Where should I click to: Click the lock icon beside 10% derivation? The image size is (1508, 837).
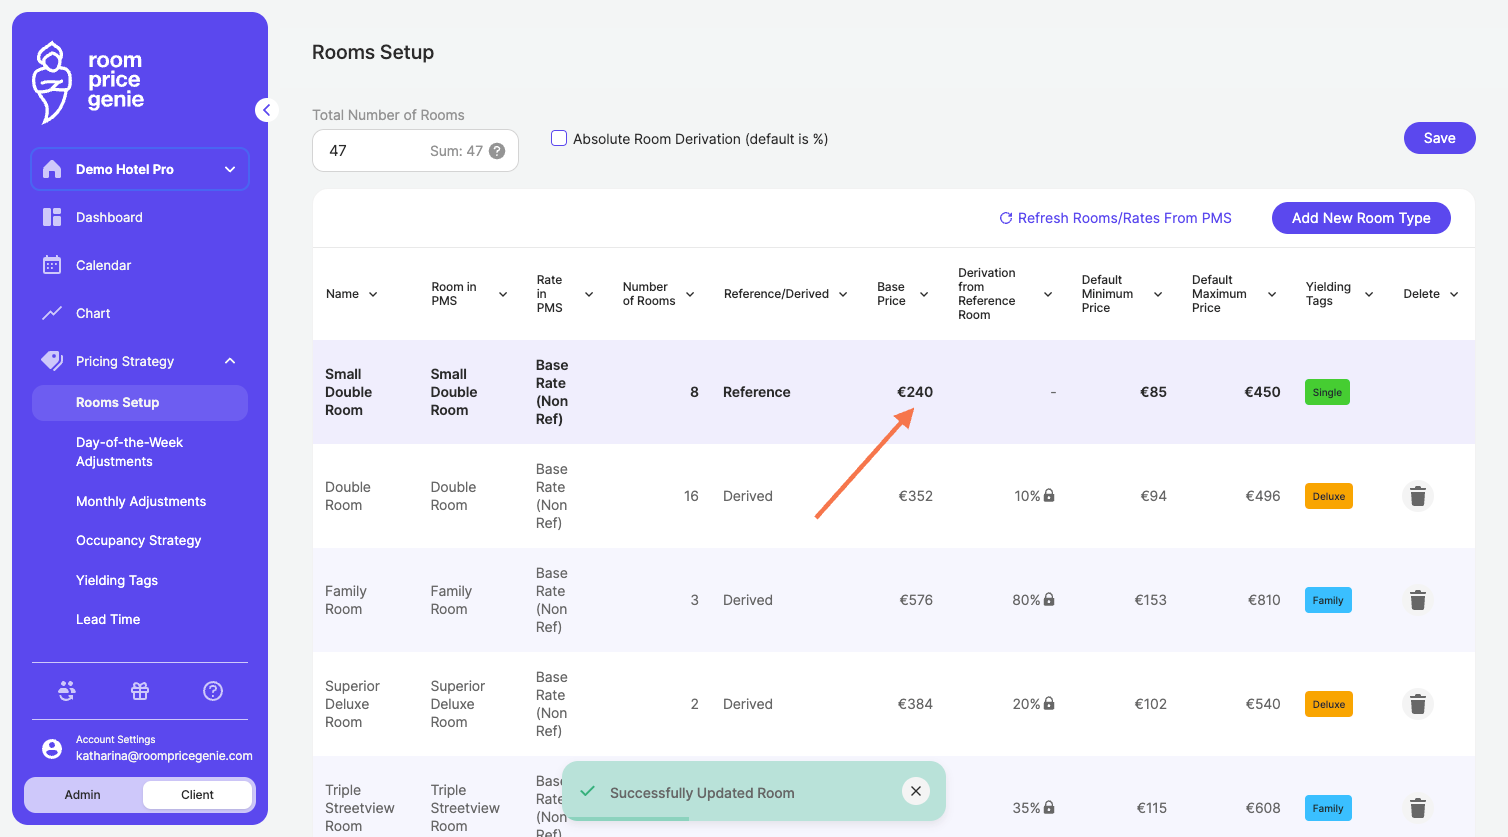[x=1049, y=495]
